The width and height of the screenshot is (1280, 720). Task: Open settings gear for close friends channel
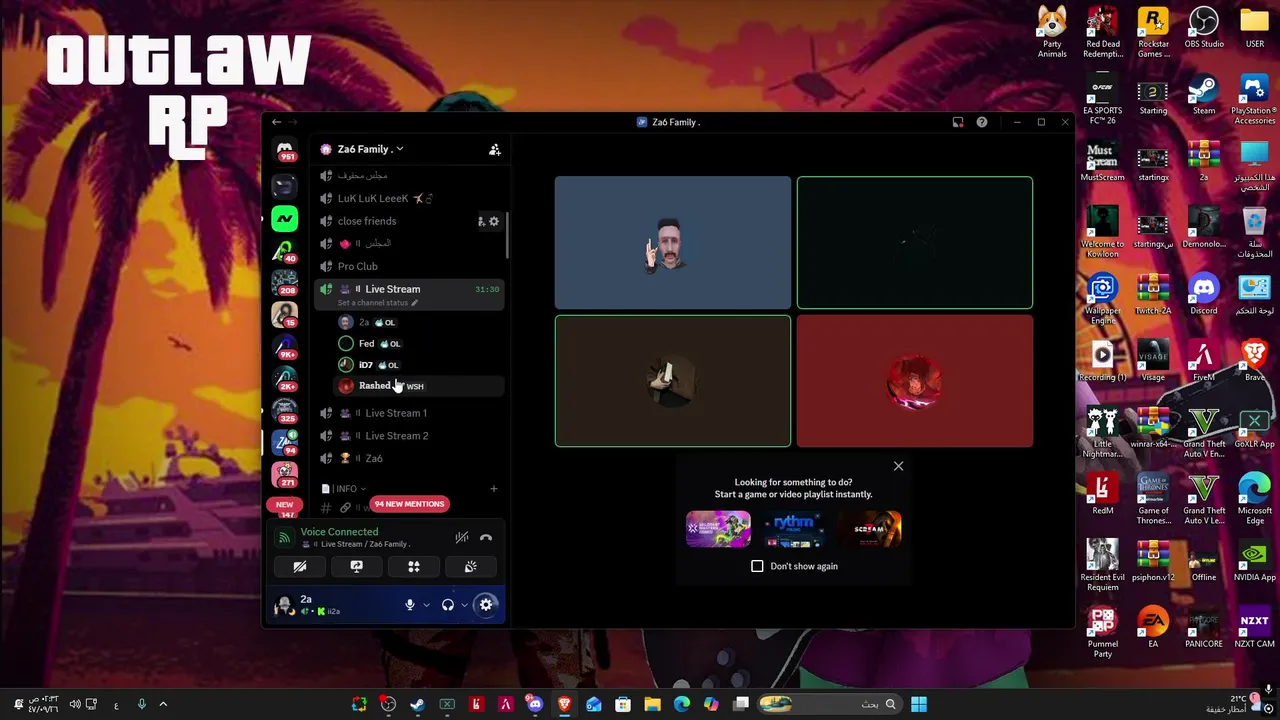click(494, 221)
